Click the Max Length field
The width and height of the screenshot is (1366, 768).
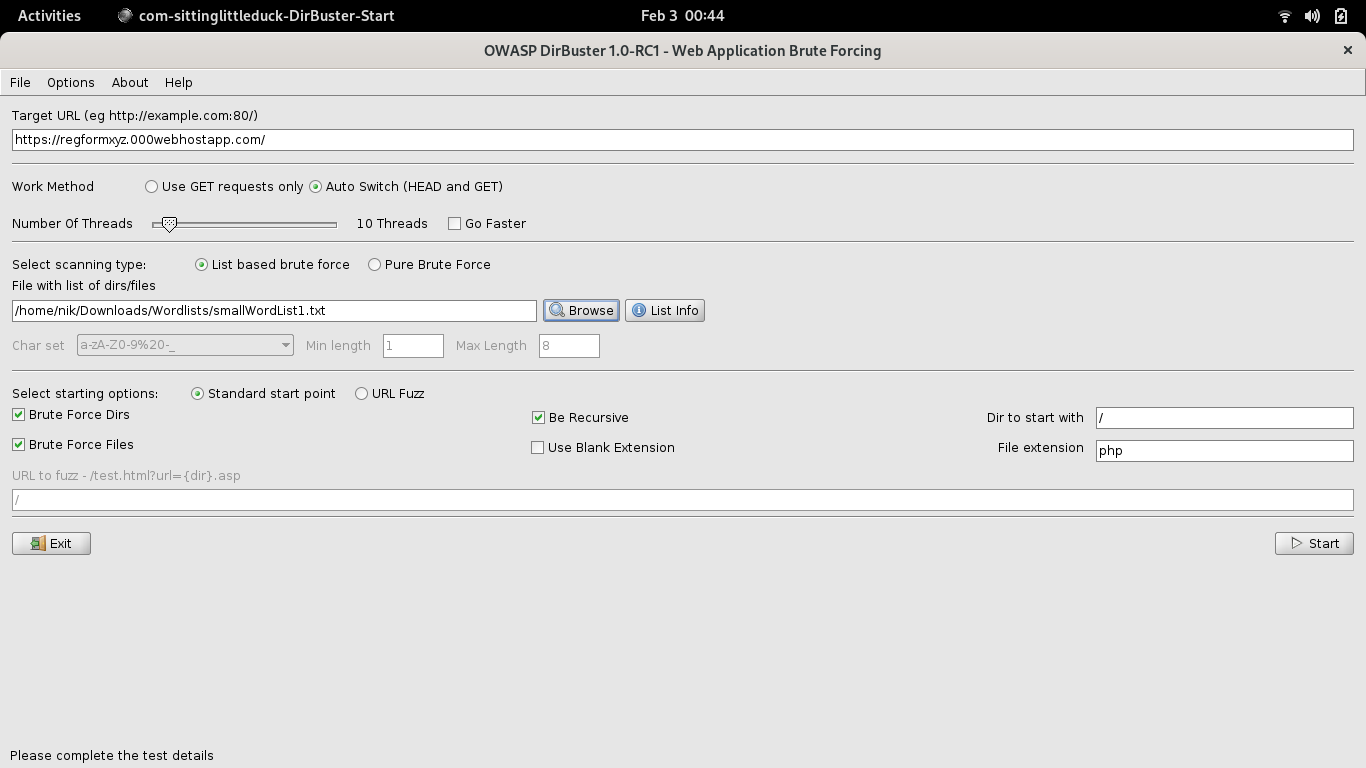coord(569,346)
